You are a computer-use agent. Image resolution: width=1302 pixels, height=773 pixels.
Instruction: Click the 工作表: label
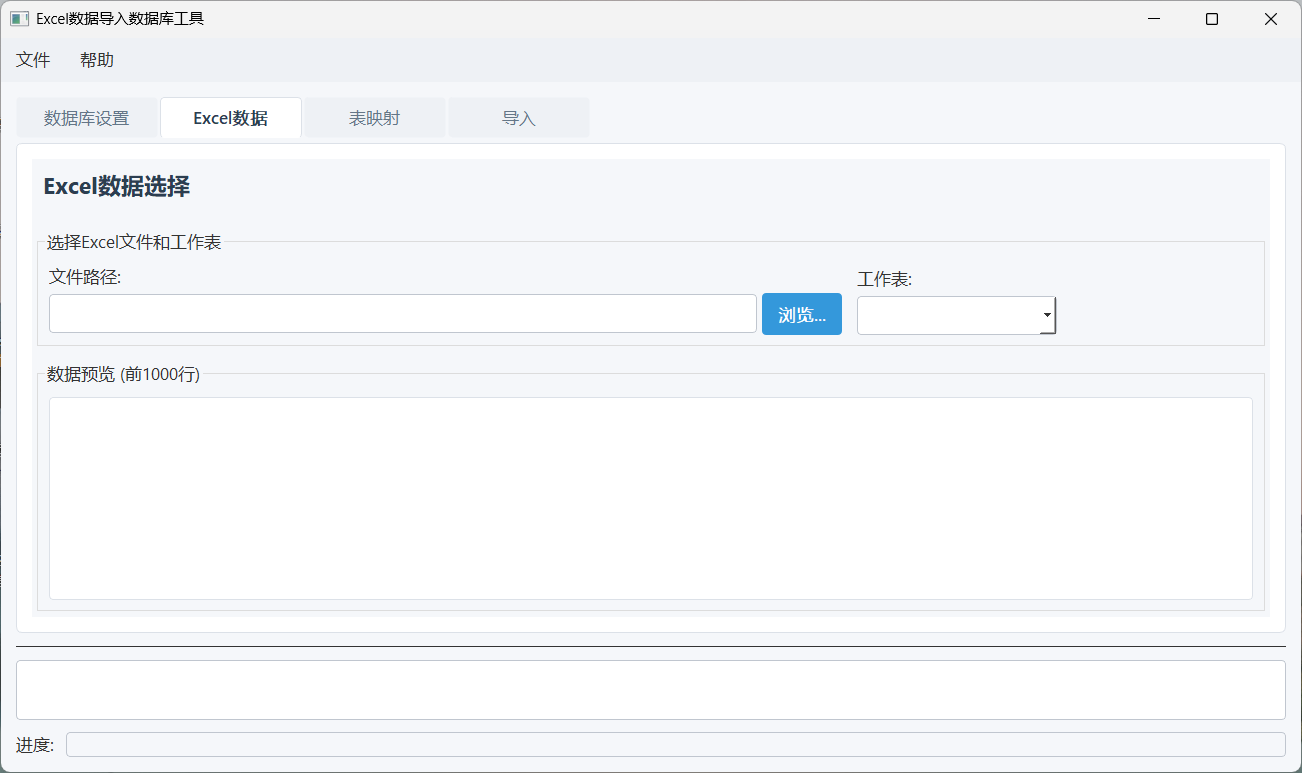885,279
